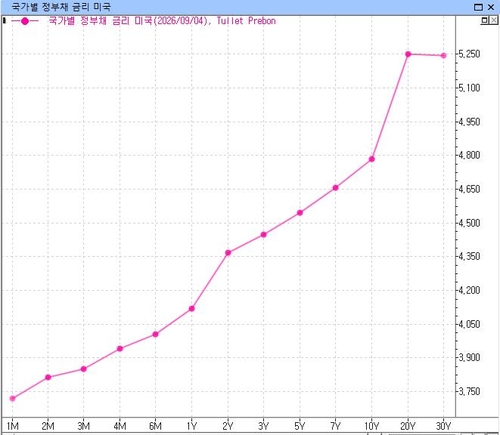Click the pink legend marker icon
The width and height of the screenshot is (500, 435).
click(25, 21)
